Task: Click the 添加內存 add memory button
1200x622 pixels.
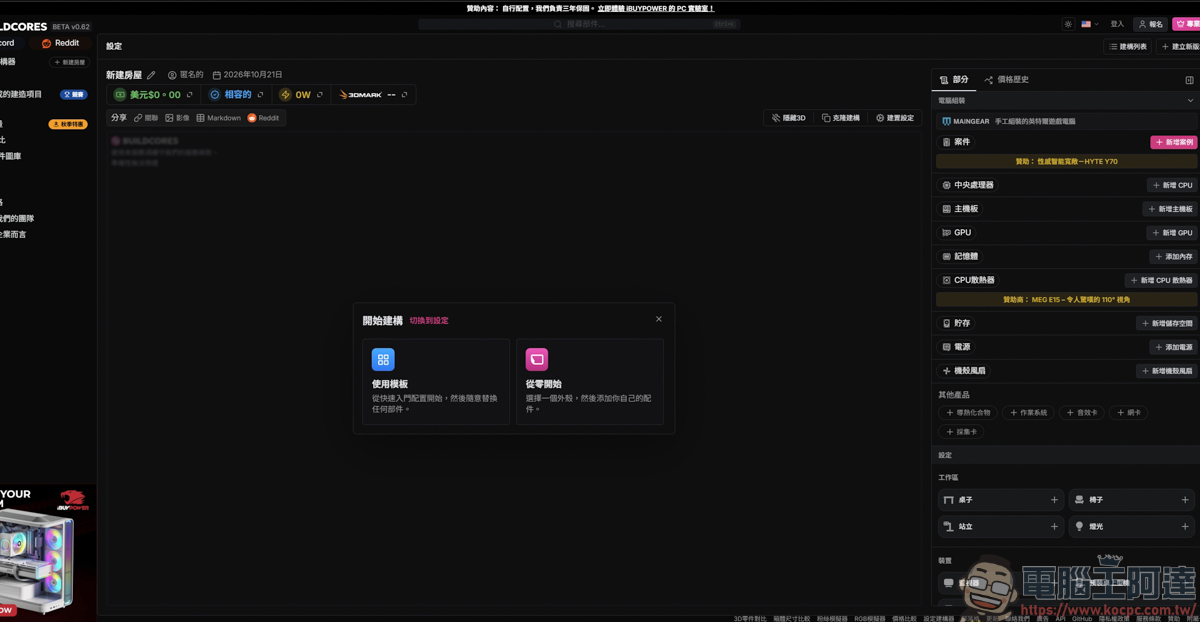Action: click(x=1174, y=257)
